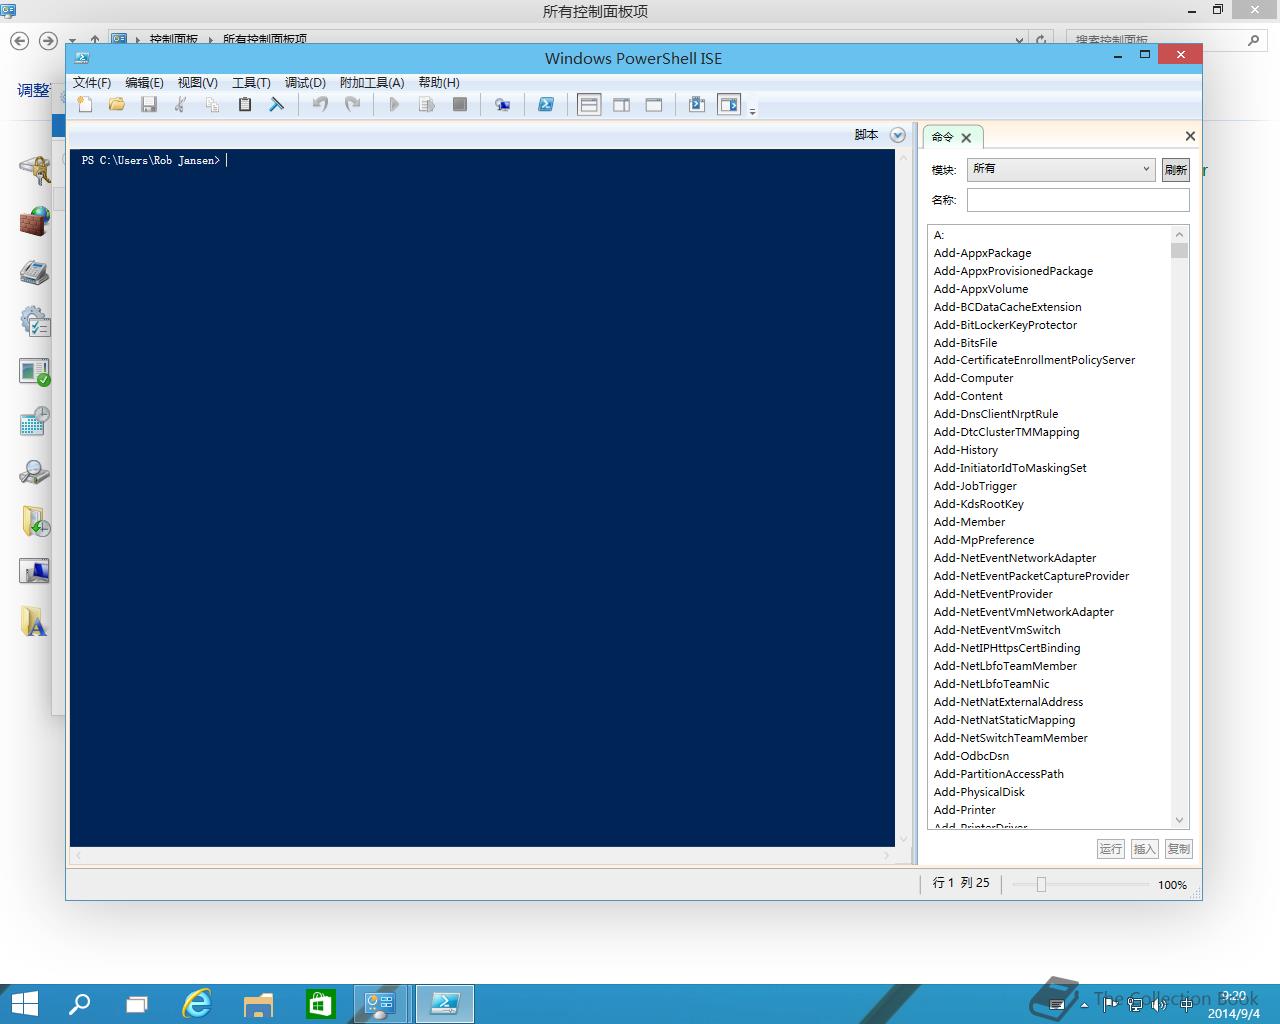Click the 刷新 button
1280x1024 pixels.
tap(1175, 170)
